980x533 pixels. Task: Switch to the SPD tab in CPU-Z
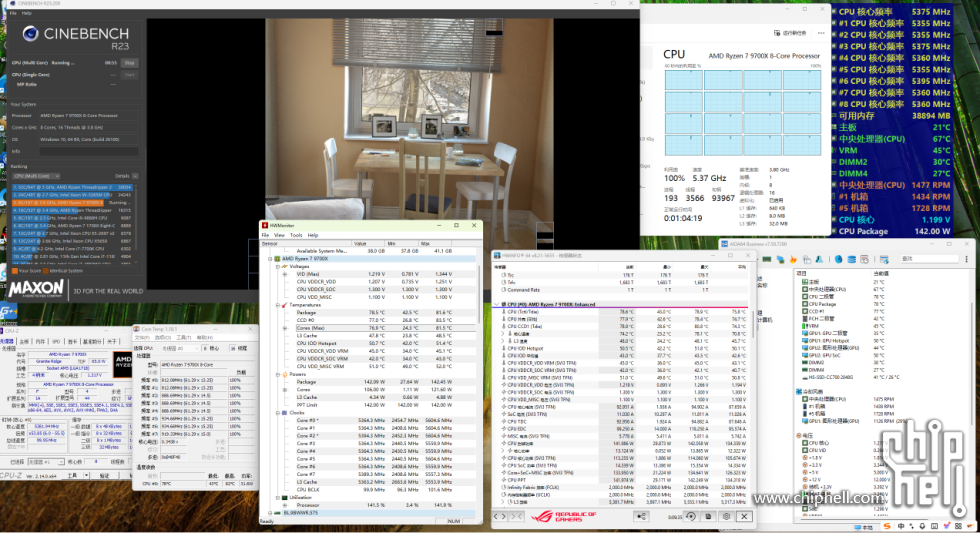56,342
